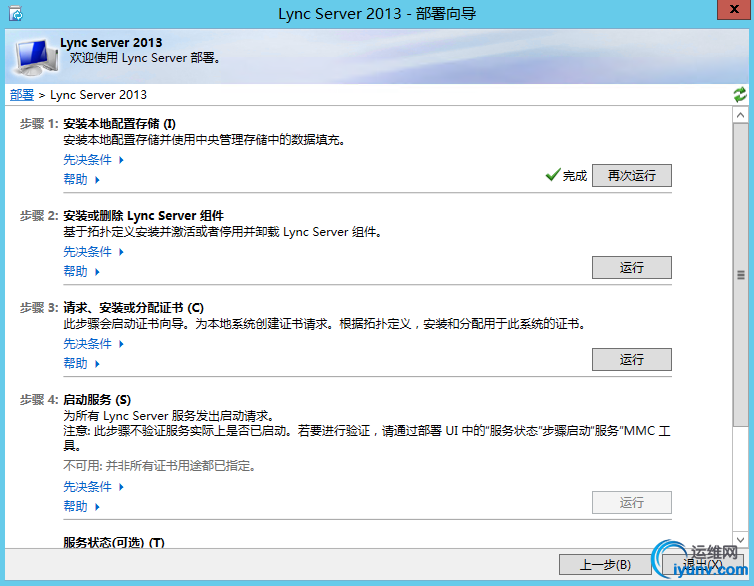Click disabled 运行 button for step 4
The height and width of the screenshot is (586, 754).
(631, 502)
